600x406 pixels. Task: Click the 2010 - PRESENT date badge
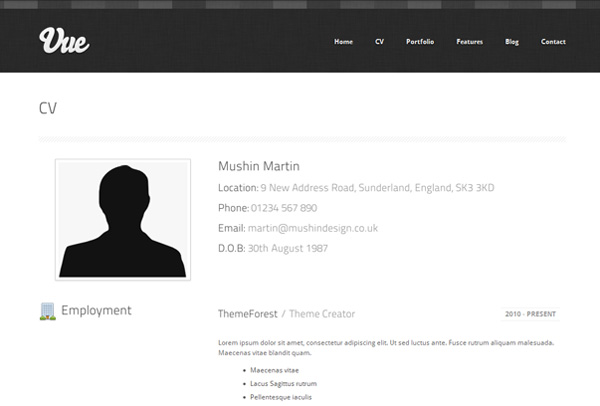point(530,314)
